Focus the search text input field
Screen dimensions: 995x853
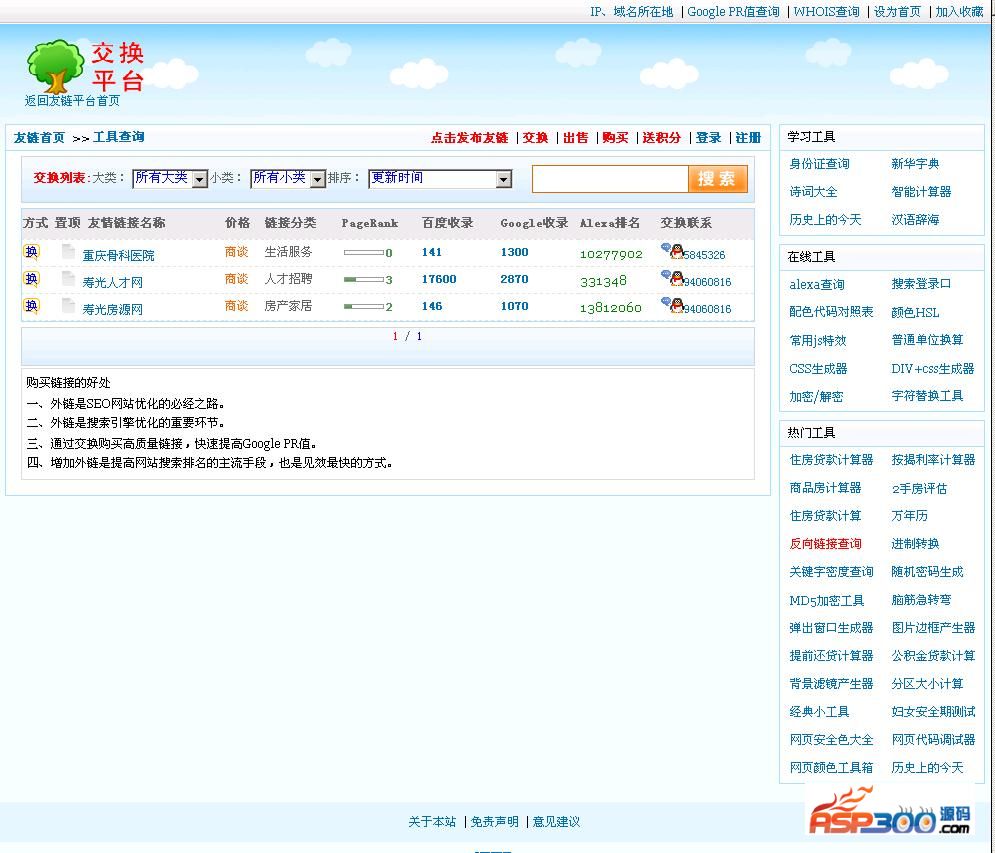tap(610, 179)
